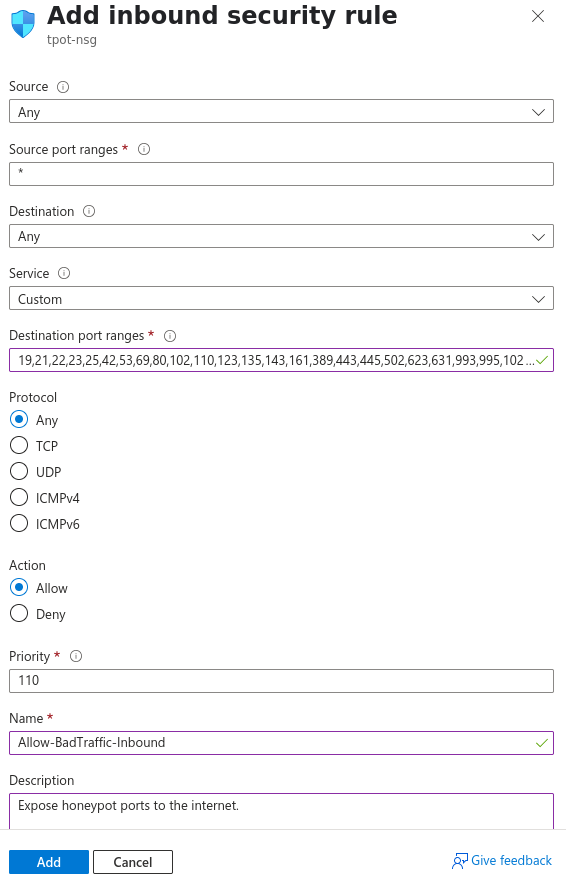Screen dimensions: 566x884
Task: Click the info icon beside Source port ranges
Action: 144,149
